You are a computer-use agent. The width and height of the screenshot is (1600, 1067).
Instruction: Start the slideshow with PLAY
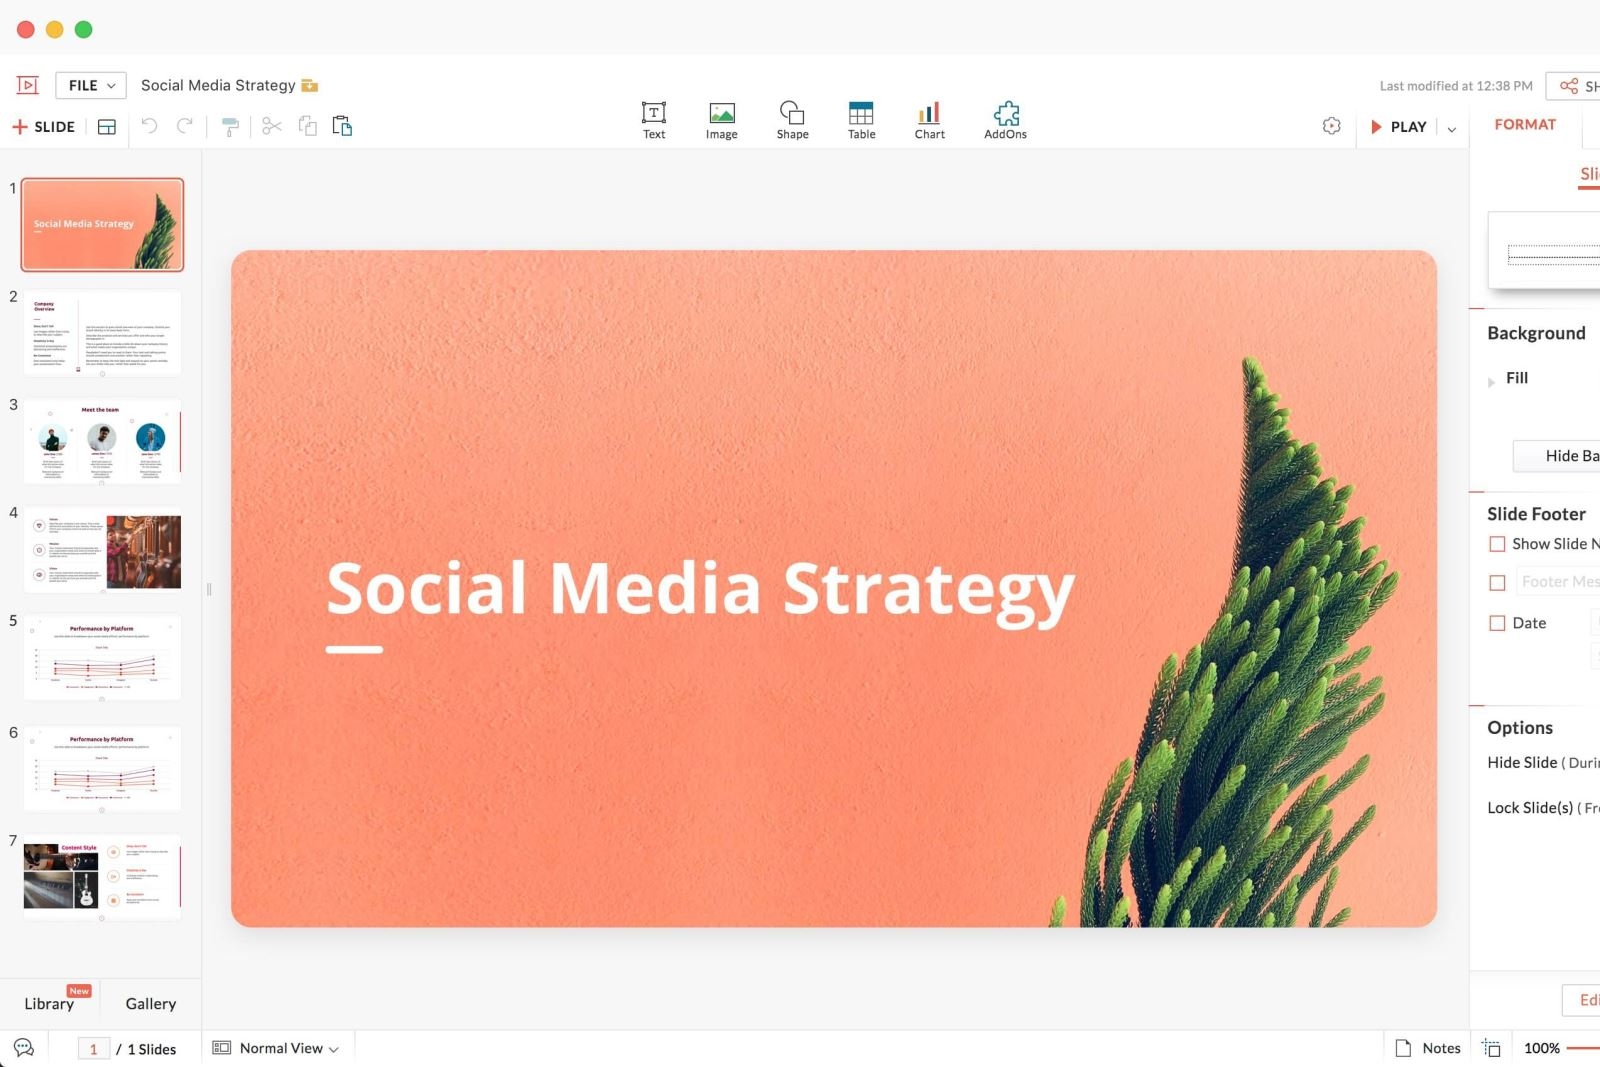coord(1399,127)
